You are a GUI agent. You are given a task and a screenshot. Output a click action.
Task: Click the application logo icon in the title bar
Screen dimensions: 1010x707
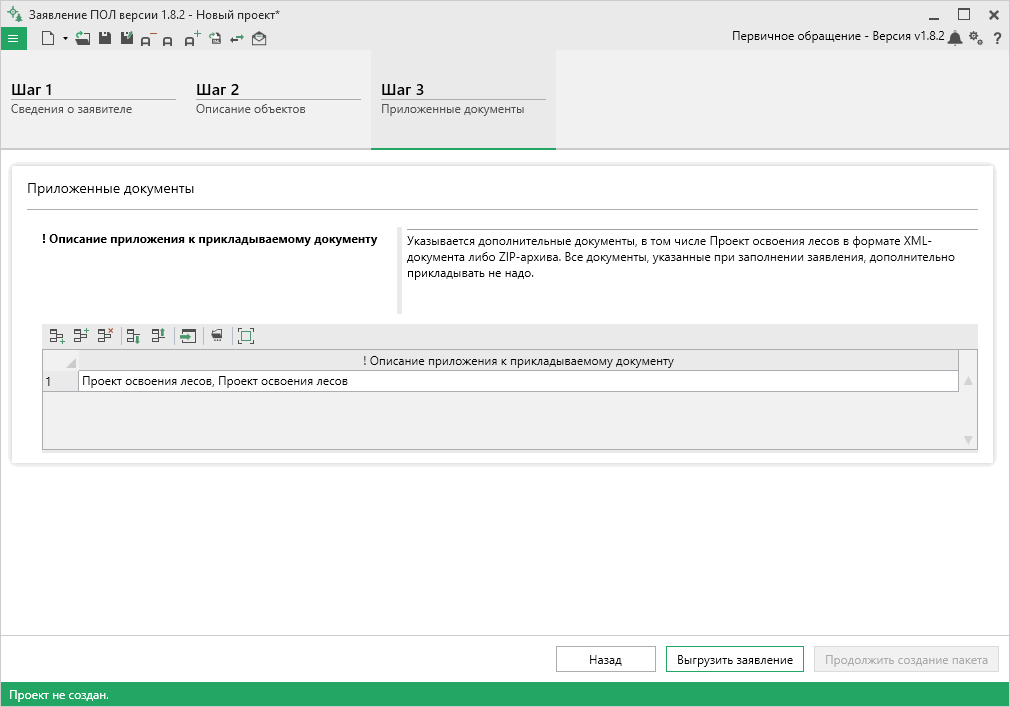14,14
